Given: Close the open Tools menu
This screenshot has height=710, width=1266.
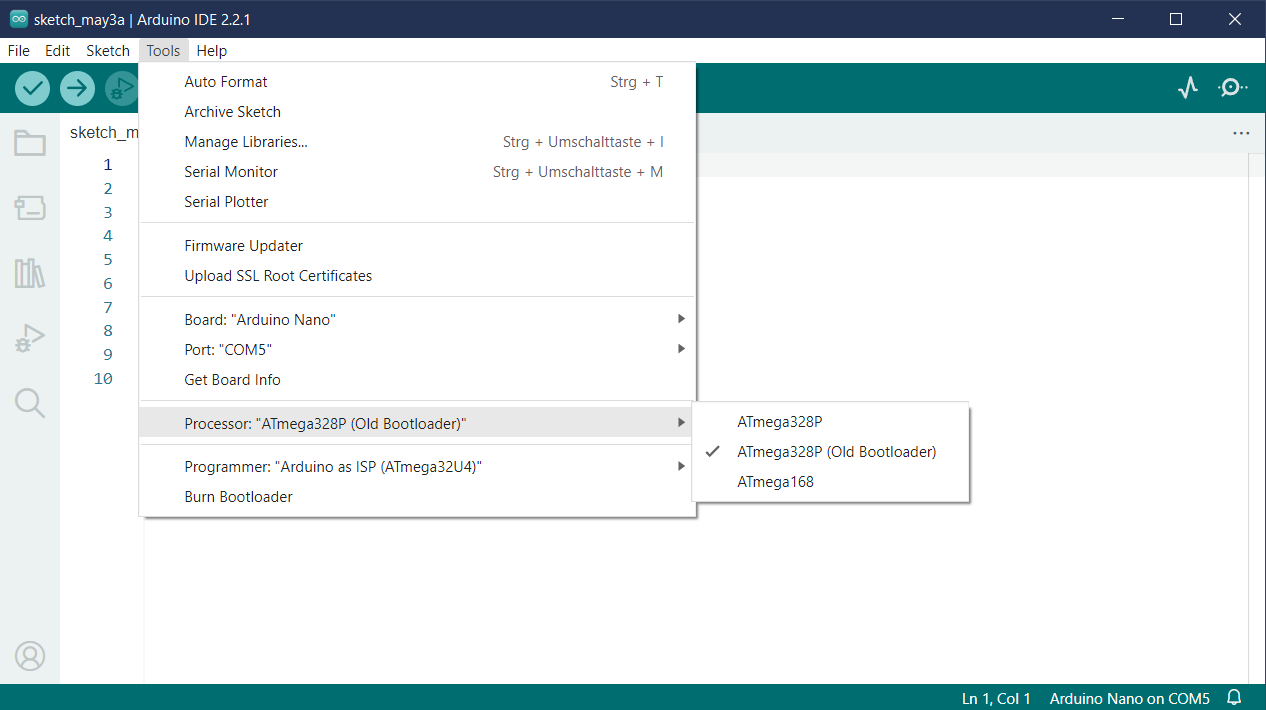Looking at the screenshot, I should tap(163, 51).
